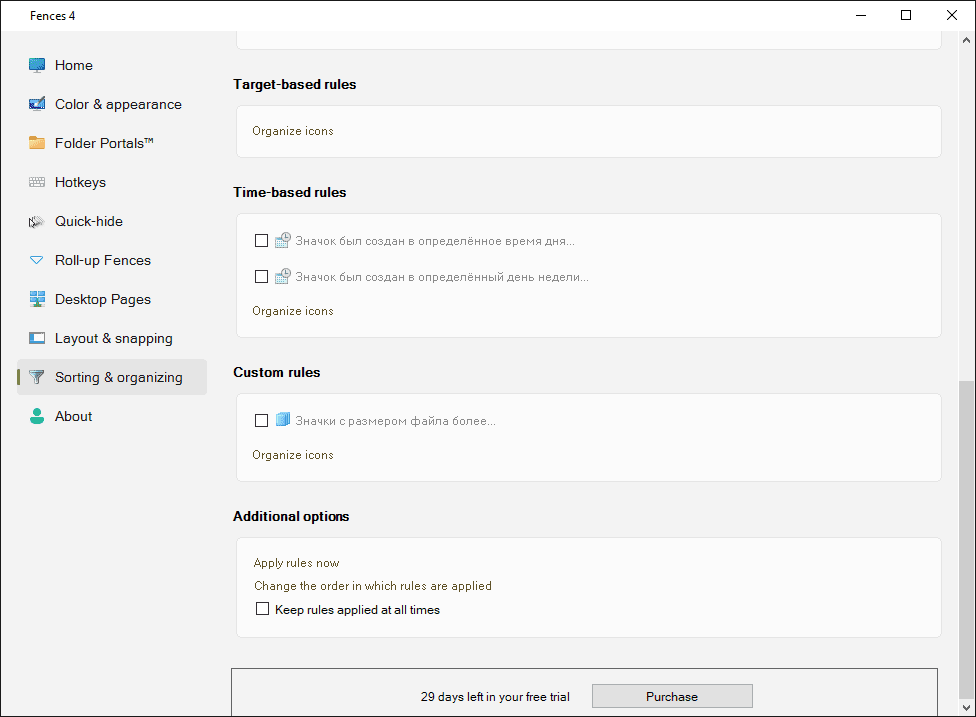Click the Roll-up Fences triangle icon
The width and height of the screenshot is (976, 717).
[37, 260]
